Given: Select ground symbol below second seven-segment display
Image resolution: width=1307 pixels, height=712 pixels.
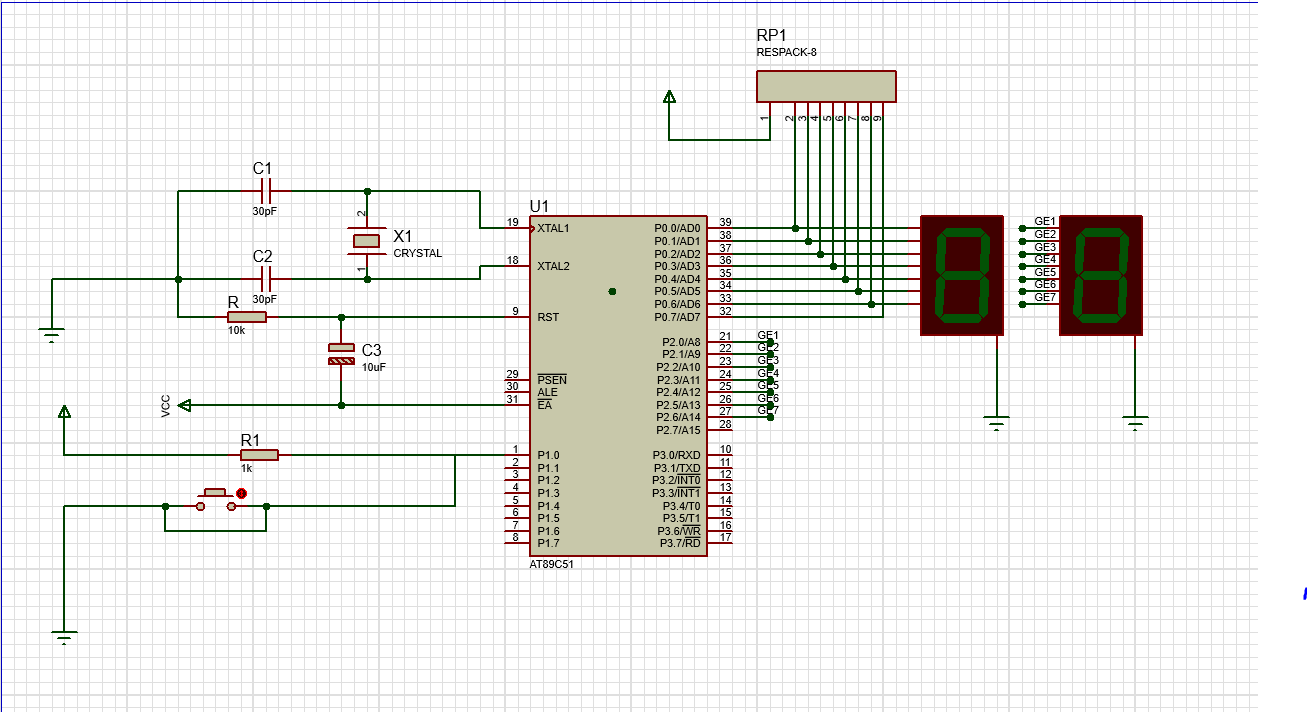Looking at the screenshot, I should [1135, 423].
